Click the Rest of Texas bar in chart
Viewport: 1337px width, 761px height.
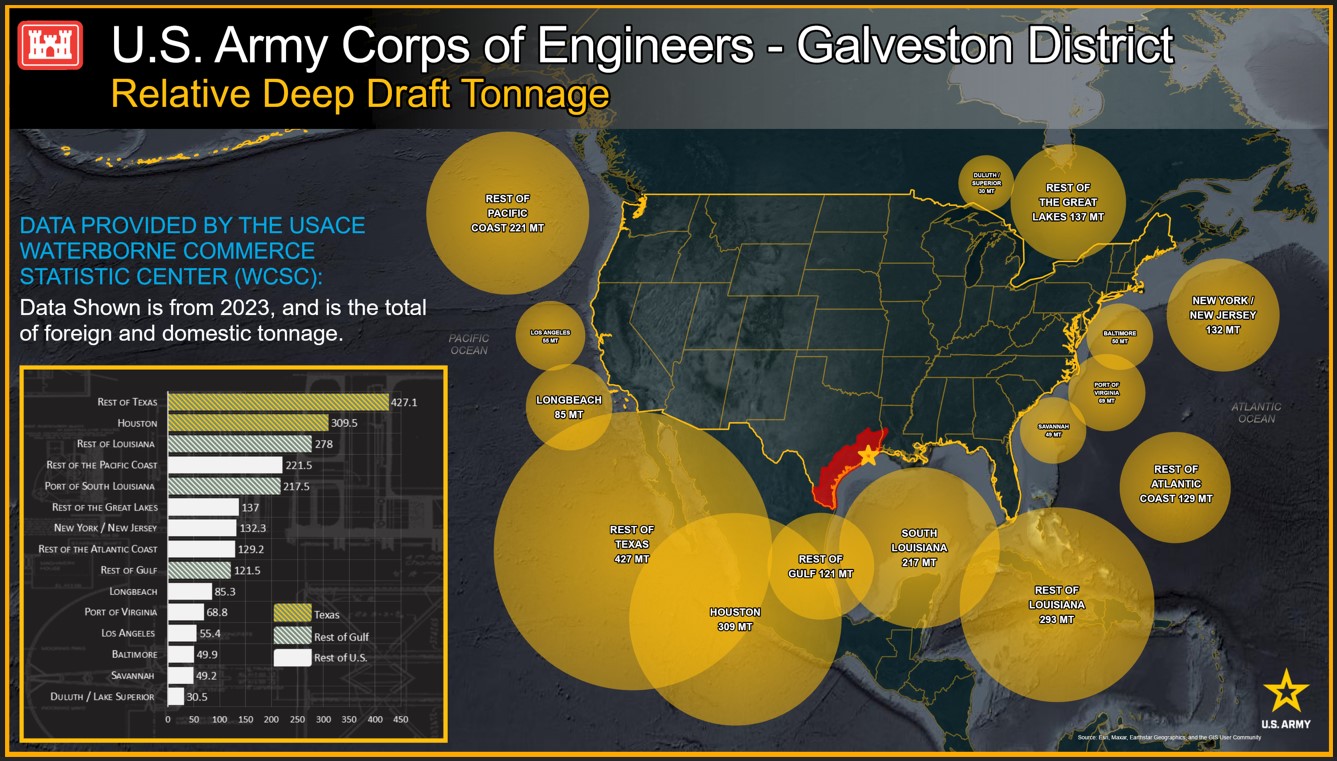(x=278, y=402)
